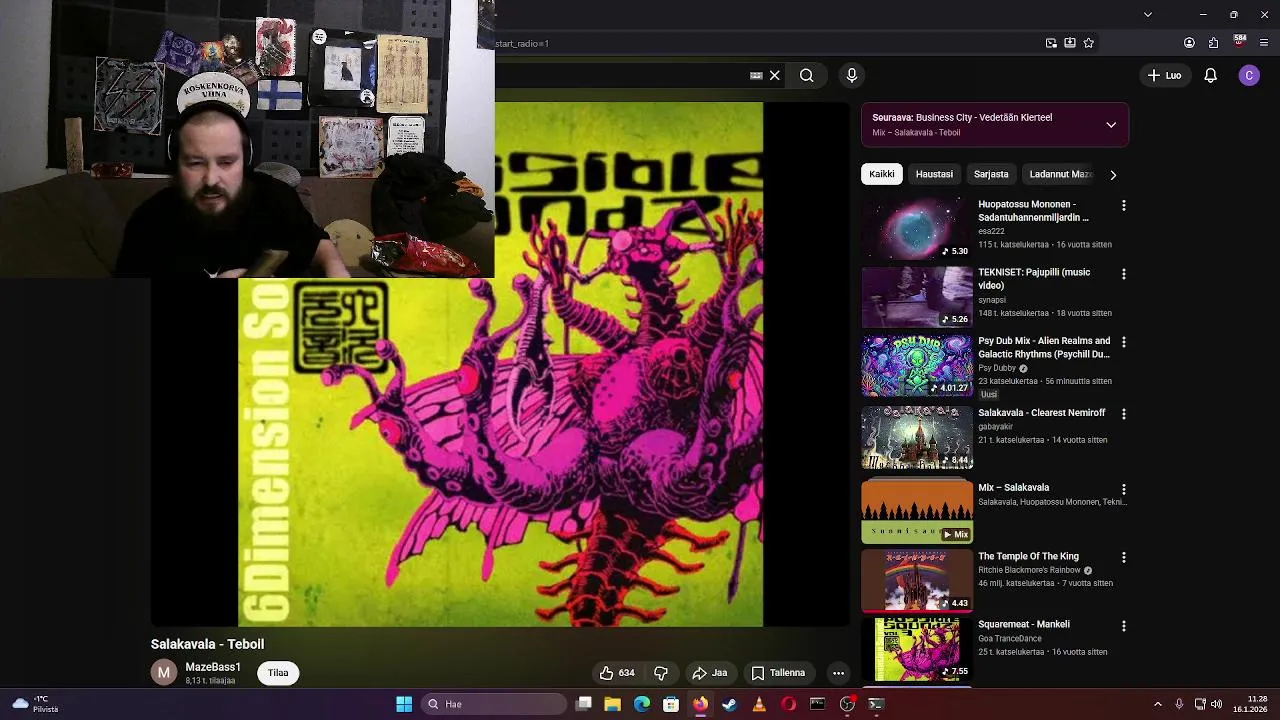
Task: Start voice search with the microphone
Action: (852, 75)
